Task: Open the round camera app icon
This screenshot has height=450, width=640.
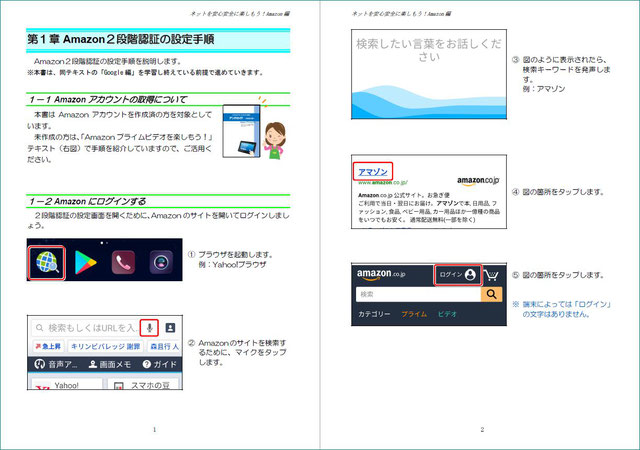Action: point(161,262)
